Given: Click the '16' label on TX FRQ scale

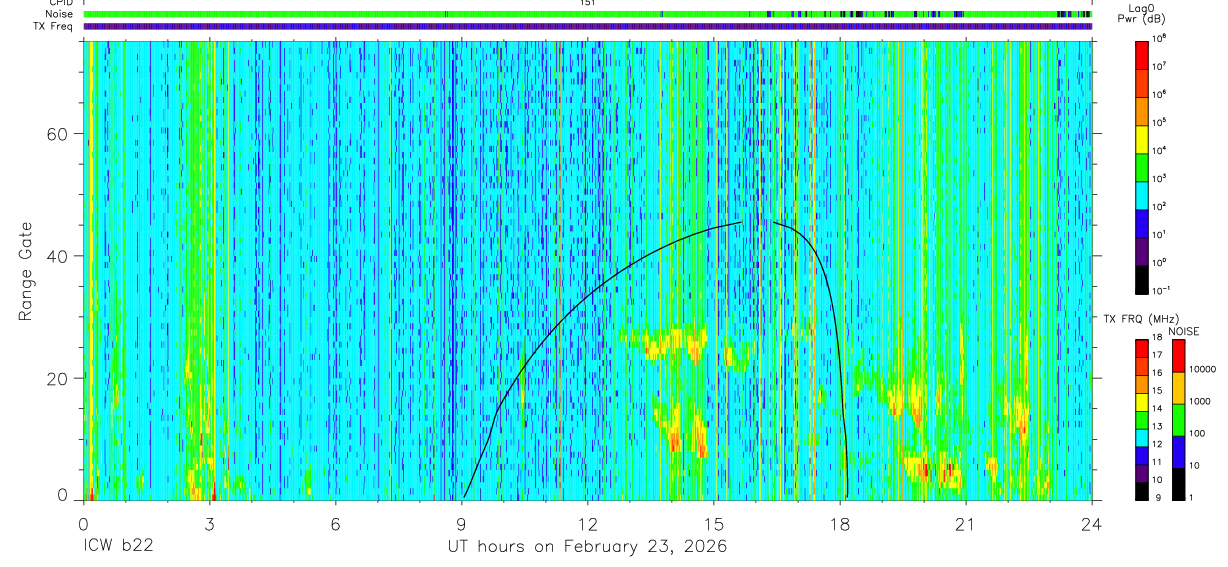Looking at the screenshot, I should pos(1156,373).
